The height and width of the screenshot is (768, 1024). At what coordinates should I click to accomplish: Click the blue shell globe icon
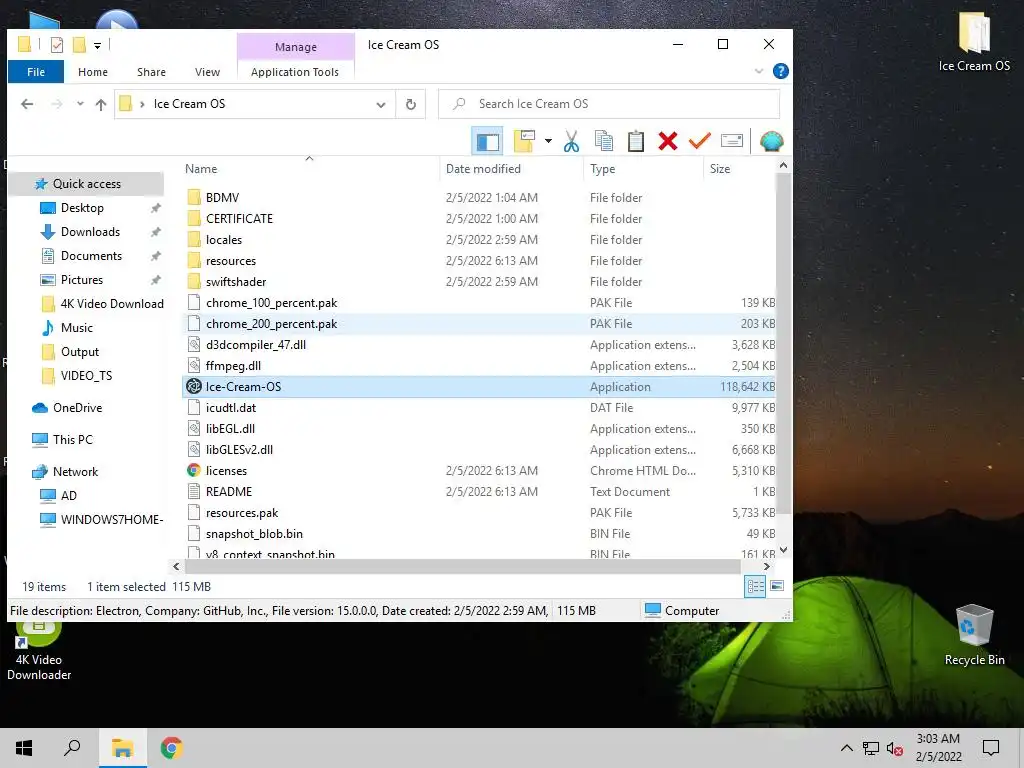pyautogui.click(x=771, y=141)
